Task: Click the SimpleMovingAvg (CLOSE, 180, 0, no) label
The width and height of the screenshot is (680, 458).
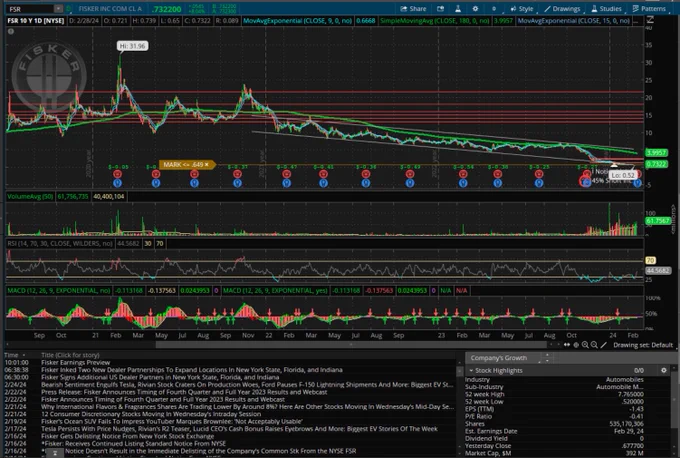Action: 435,20
